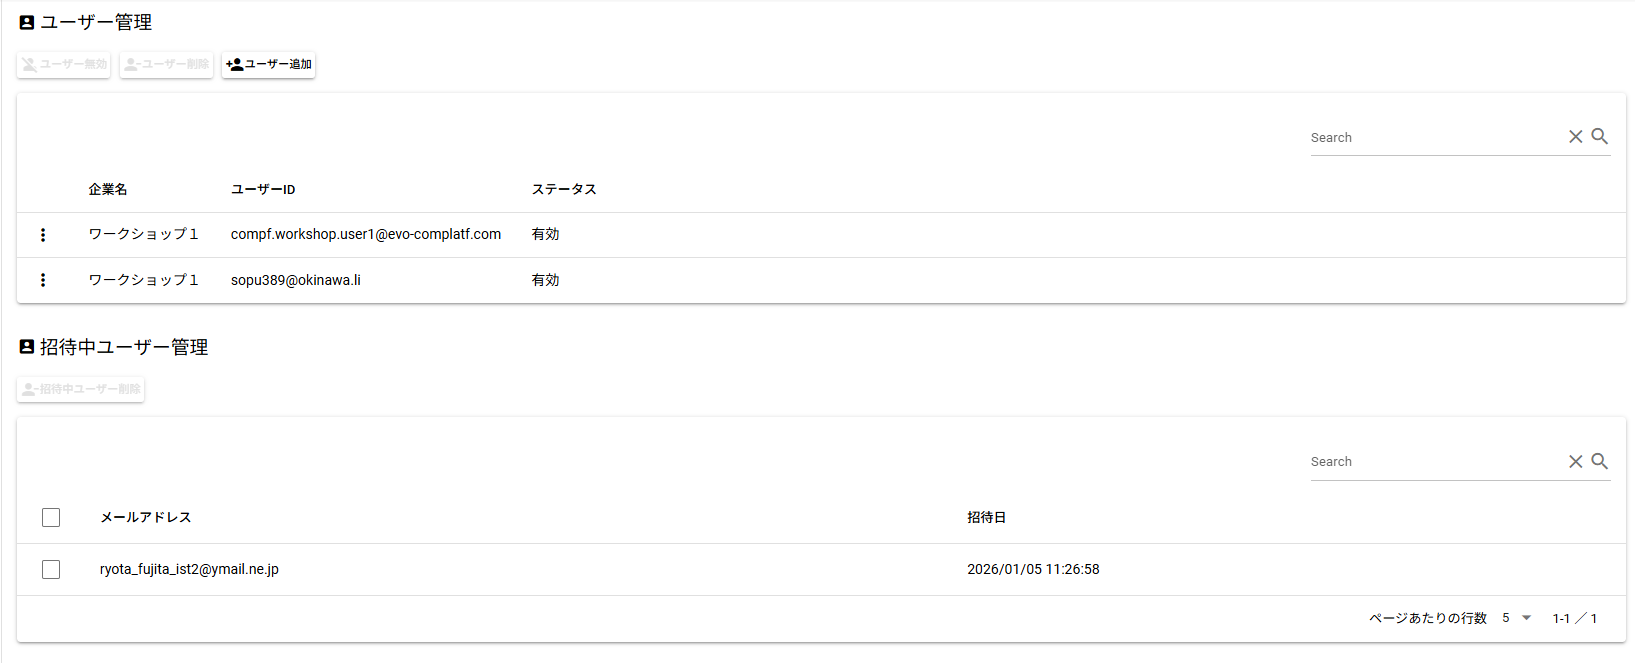Viewport: 1635px width, 663px height.
Task: Click the ユーザー追加 button
Action: (268, 64)
